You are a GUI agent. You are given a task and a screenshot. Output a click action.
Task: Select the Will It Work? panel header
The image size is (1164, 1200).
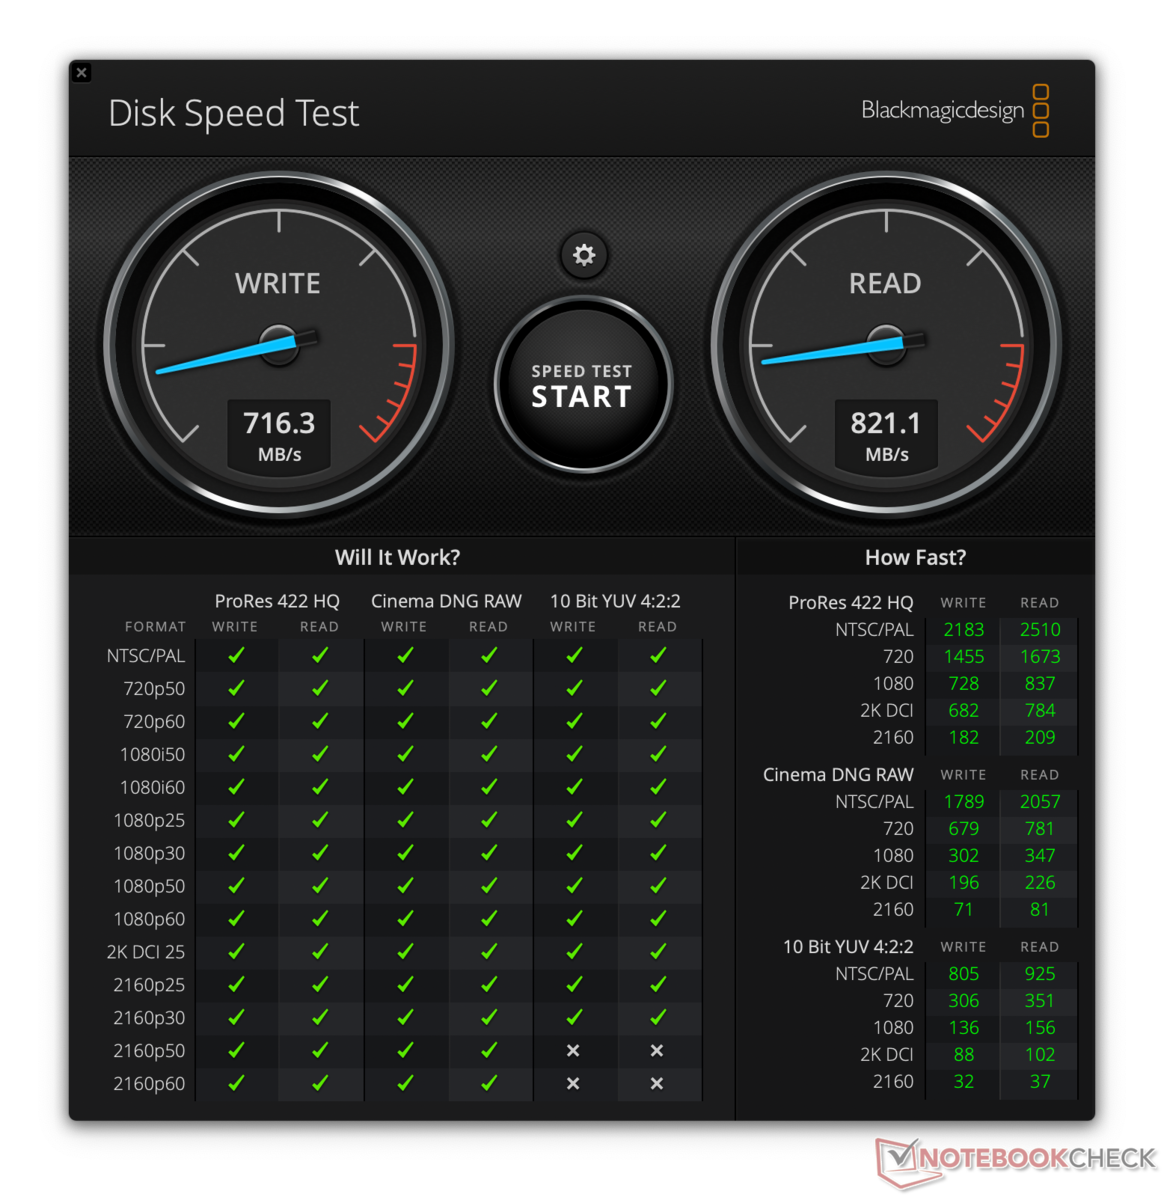click(397, 557)
